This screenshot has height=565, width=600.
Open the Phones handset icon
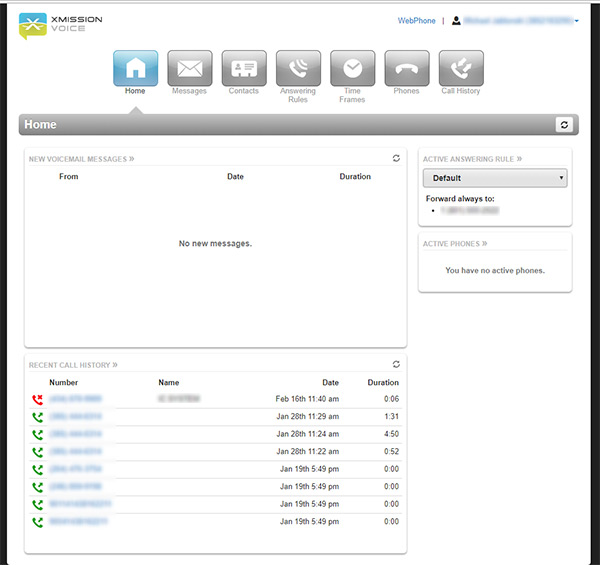pos(407,68)
